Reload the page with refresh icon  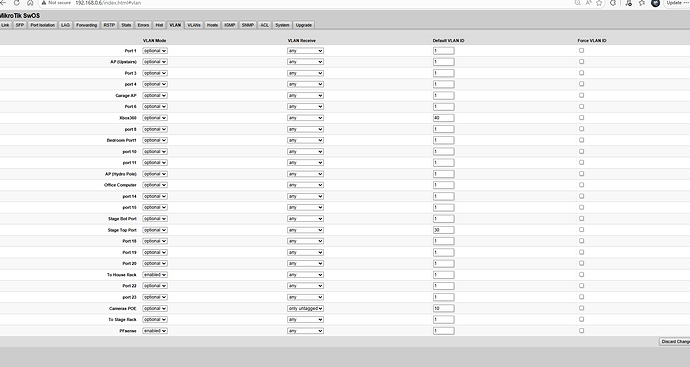(x=16, y=3)
